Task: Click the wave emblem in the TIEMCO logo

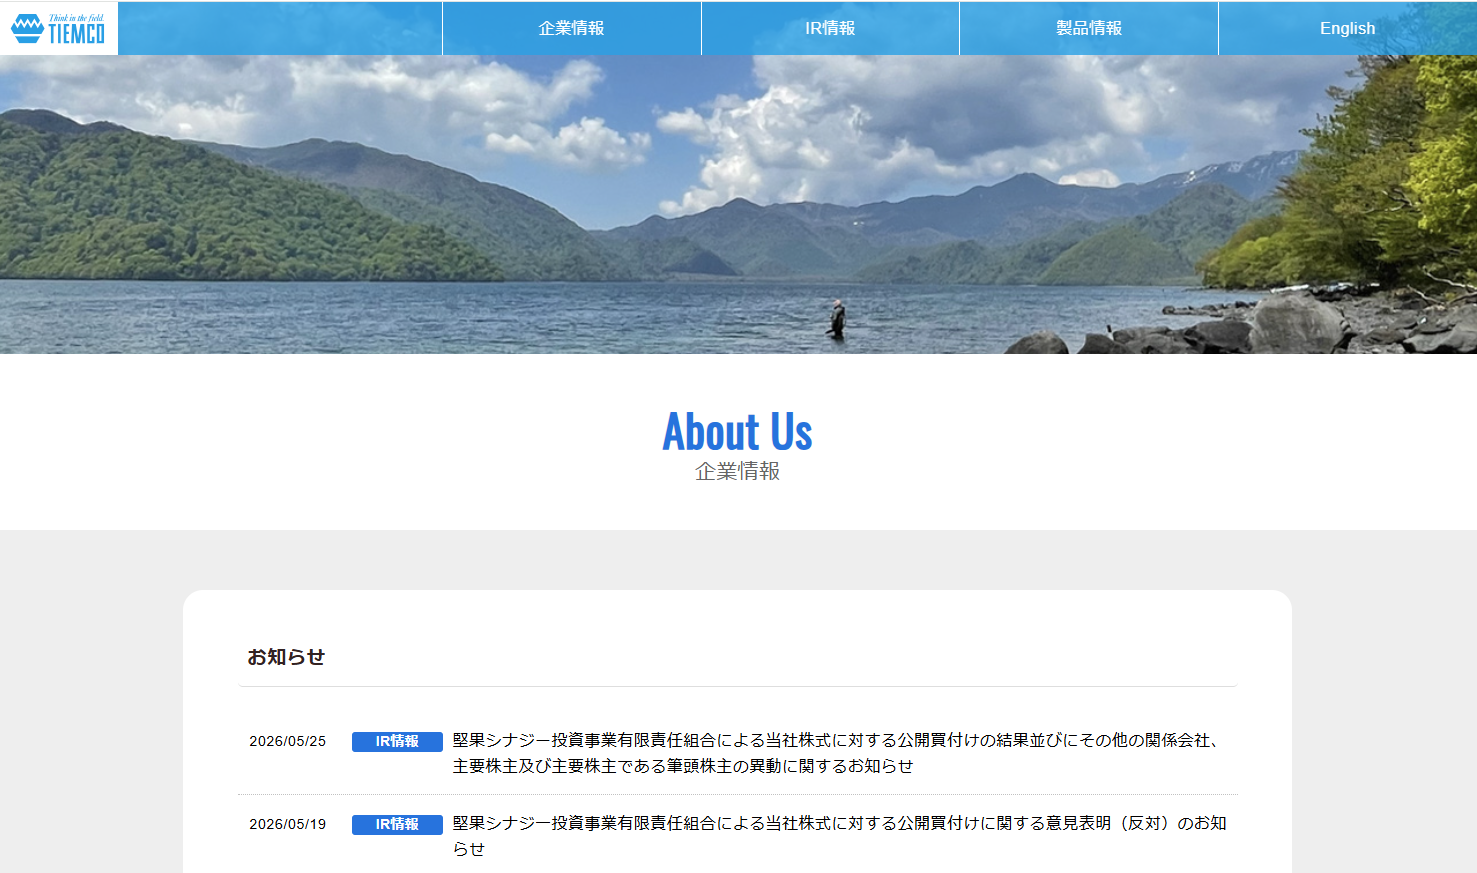Action: point(27,29)
